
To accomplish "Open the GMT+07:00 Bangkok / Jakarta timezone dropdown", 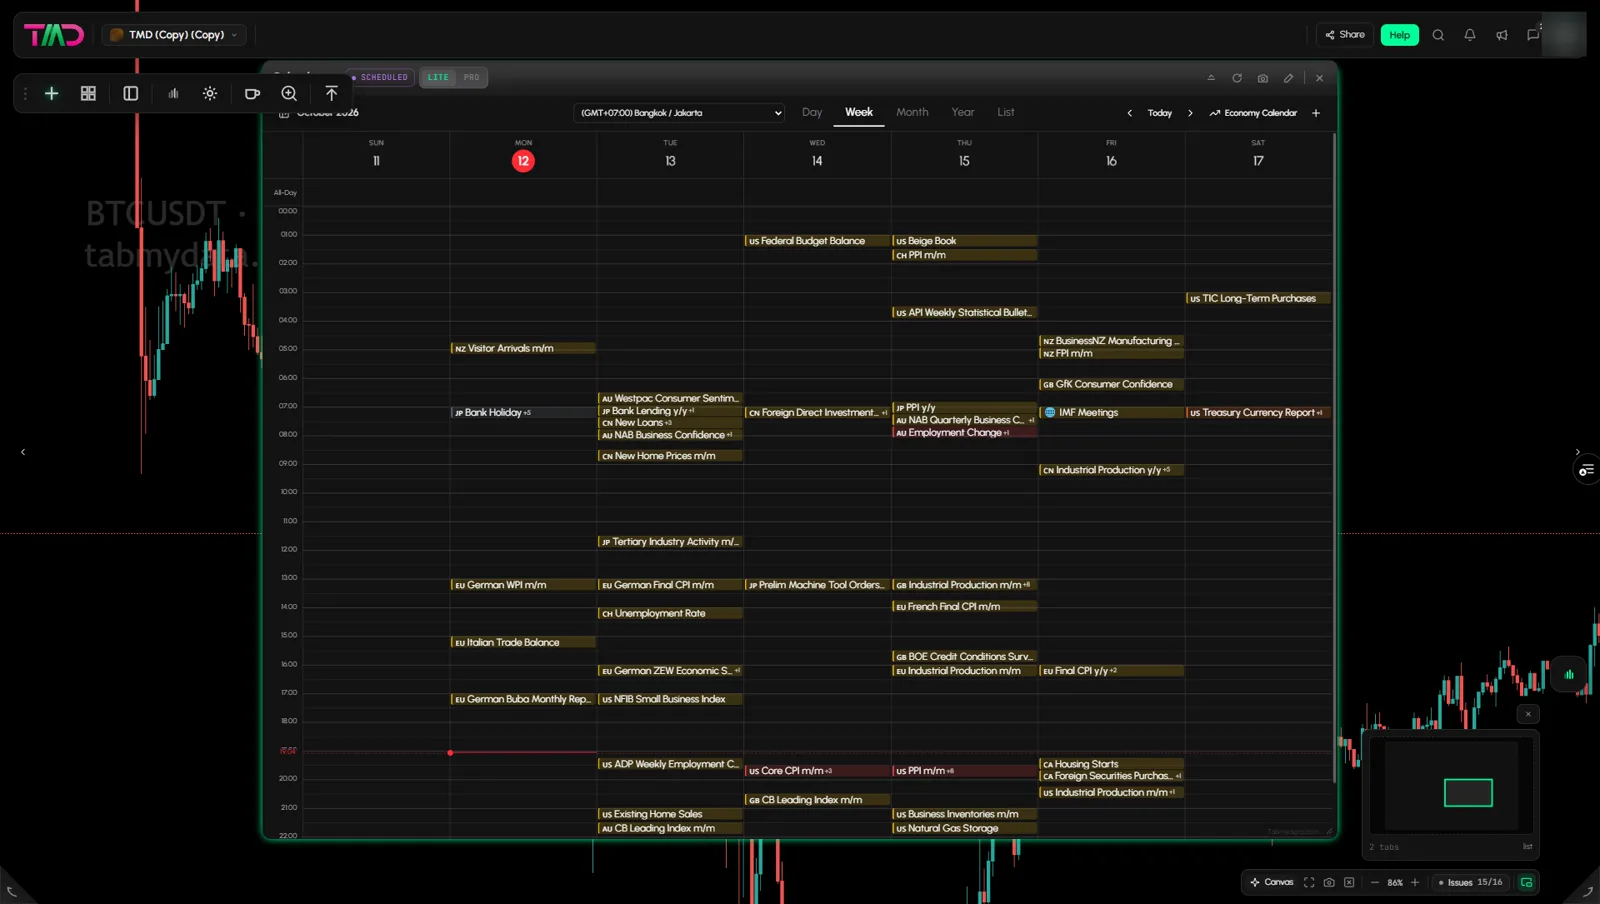I will [680, 113].
